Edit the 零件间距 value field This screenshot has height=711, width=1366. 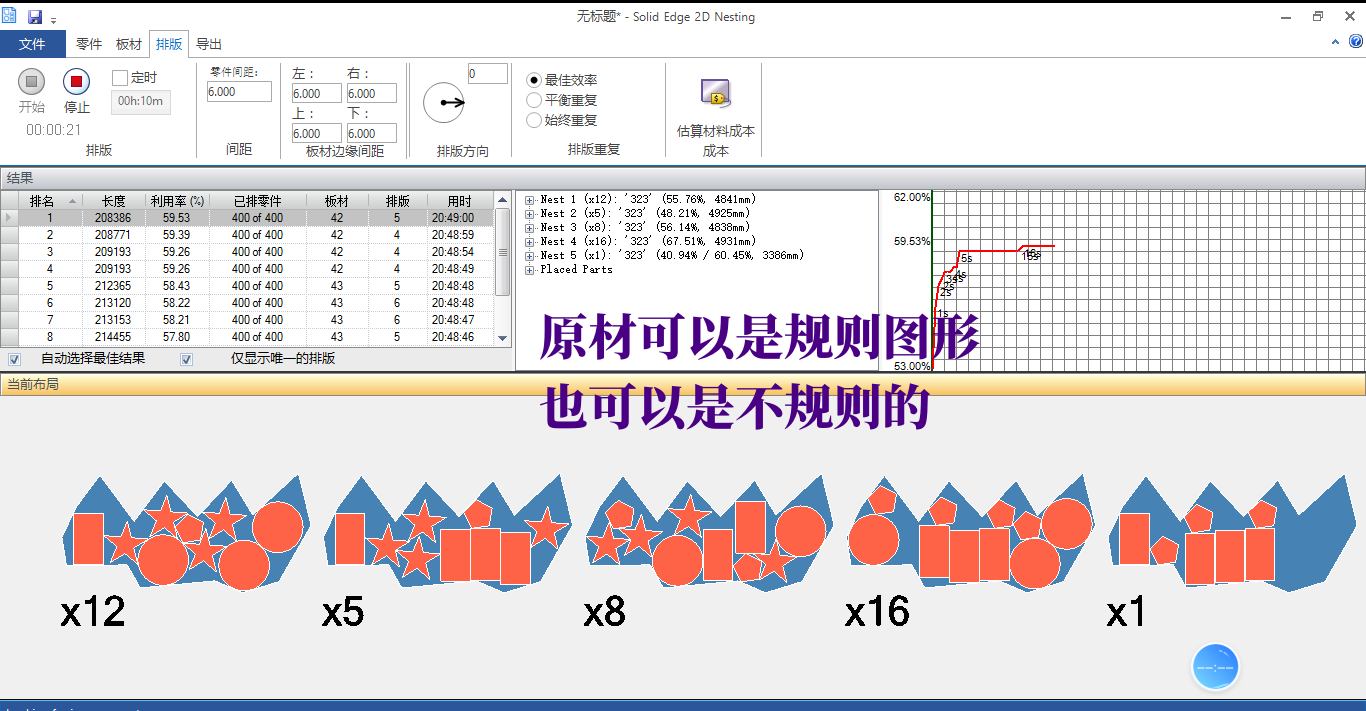coord(239,92)
